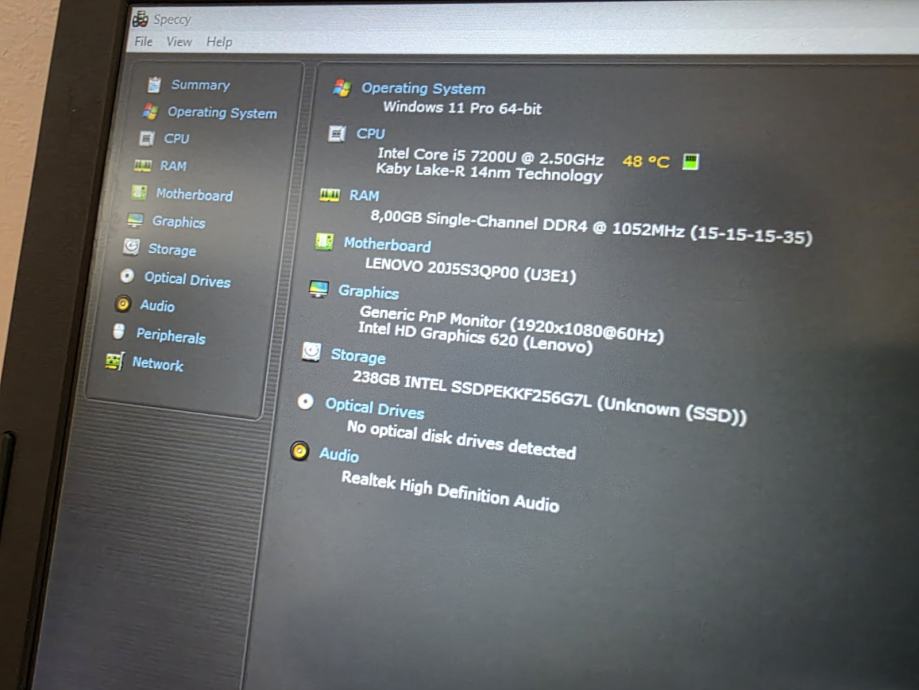Click the 48 °C temperature reading
This screenshot has height=690, width=919.
(645, 161)
